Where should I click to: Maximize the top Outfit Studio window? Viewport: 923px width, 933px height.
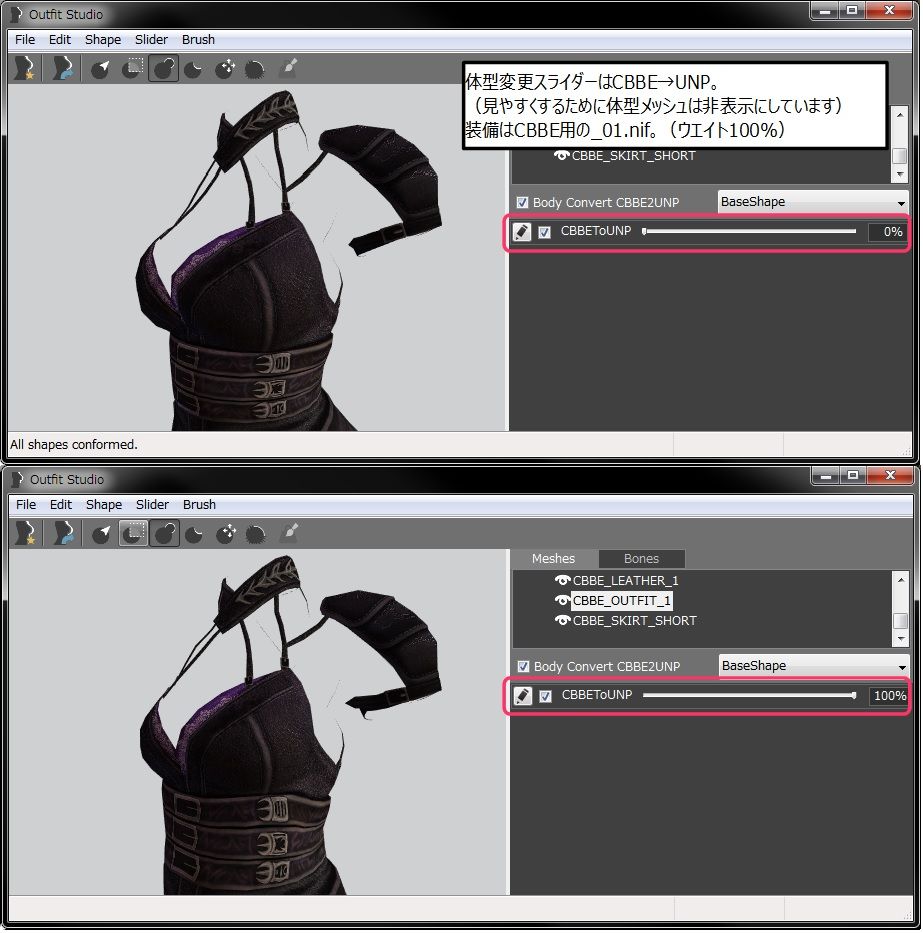[x=852, y=10]
